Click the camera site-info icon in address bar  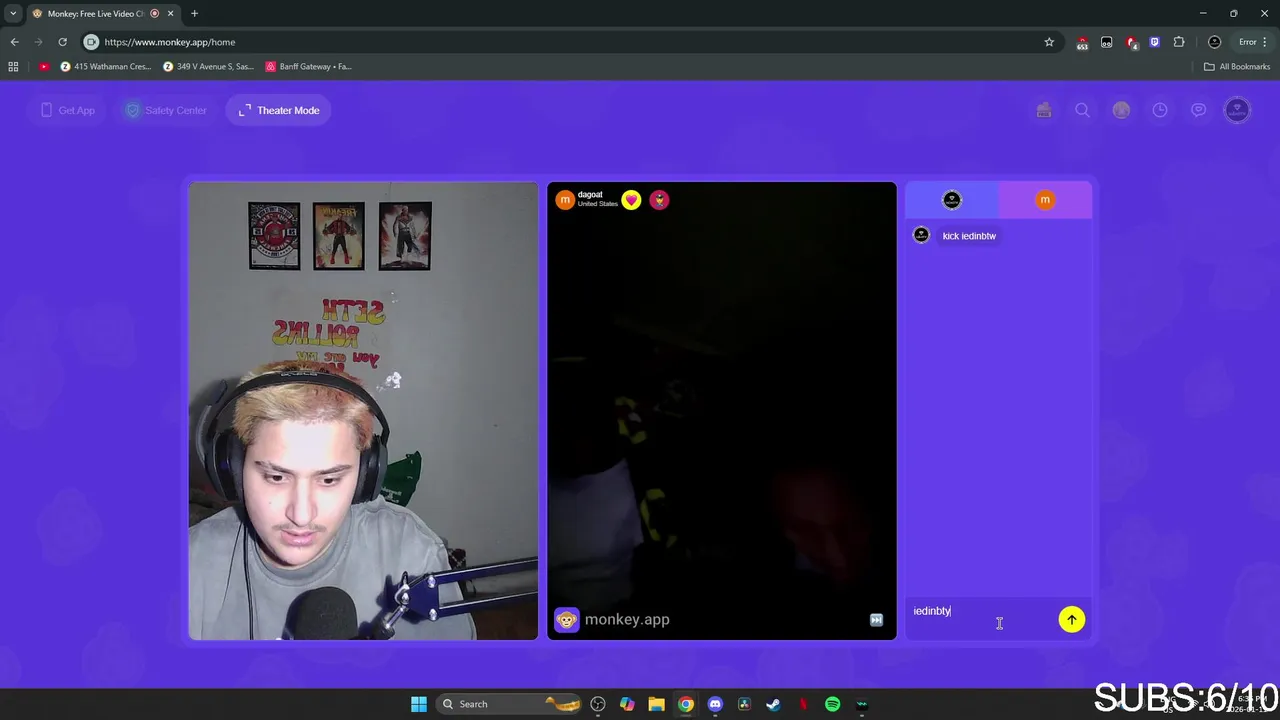(91, 42)
